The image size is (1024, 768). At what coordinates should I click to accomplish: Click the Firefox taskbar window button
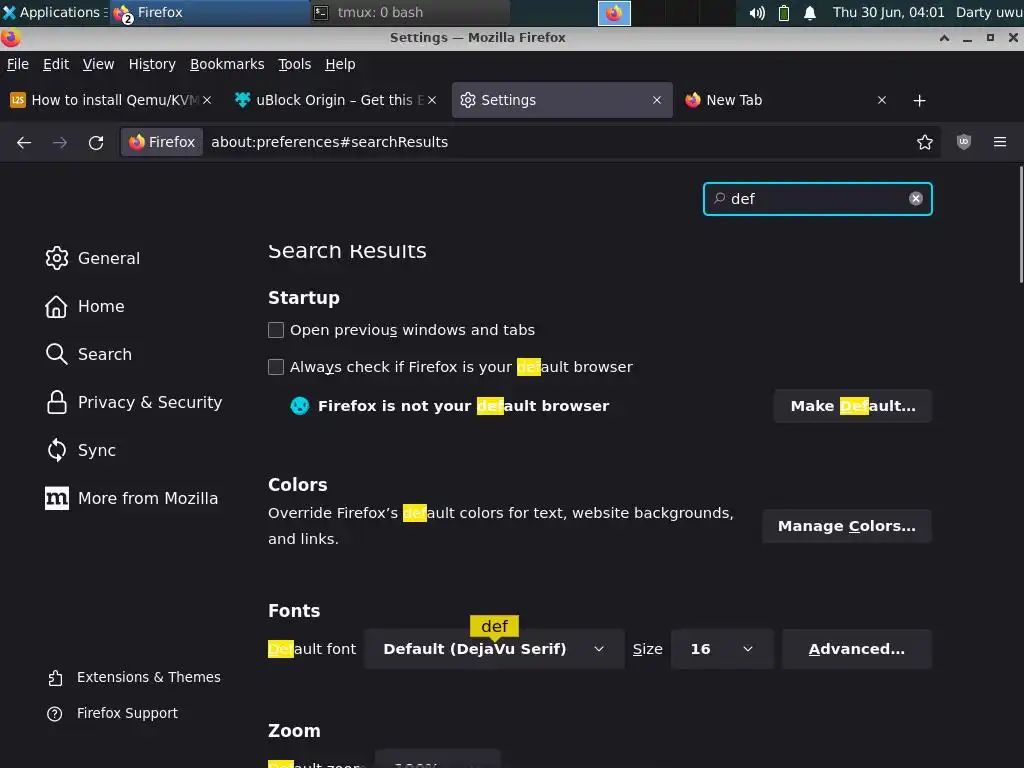tap(209, 12)
